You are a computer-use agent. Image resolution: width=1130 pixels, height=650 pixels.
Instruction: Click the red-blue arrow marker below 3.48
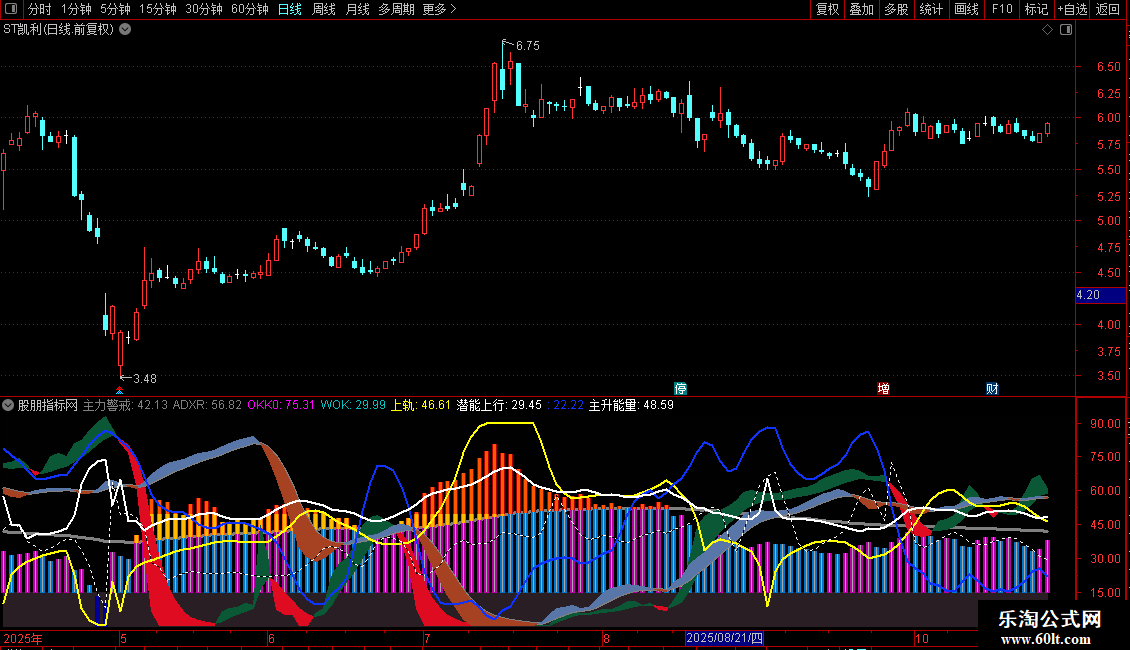120,390
